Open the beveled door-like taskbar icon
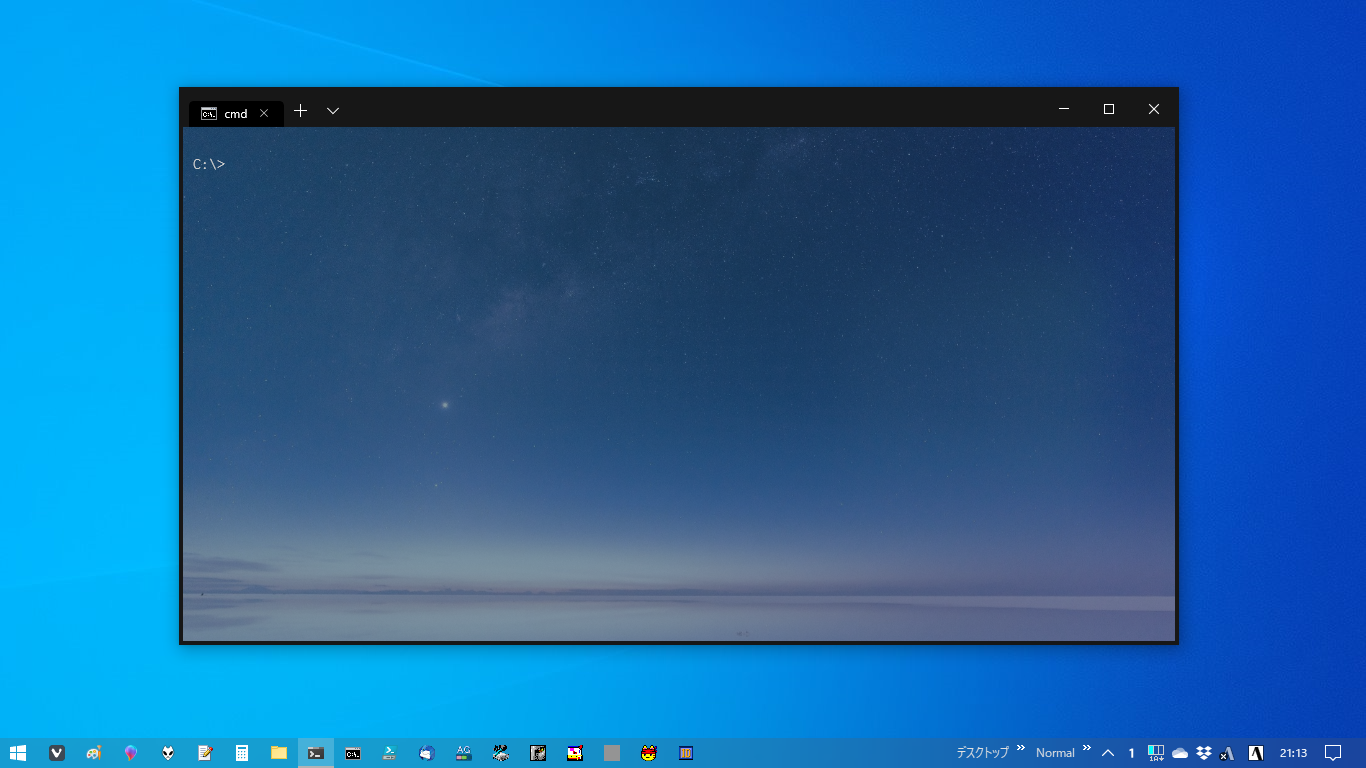The width and height of the screenshot is (1366, 768). (538, 753)
